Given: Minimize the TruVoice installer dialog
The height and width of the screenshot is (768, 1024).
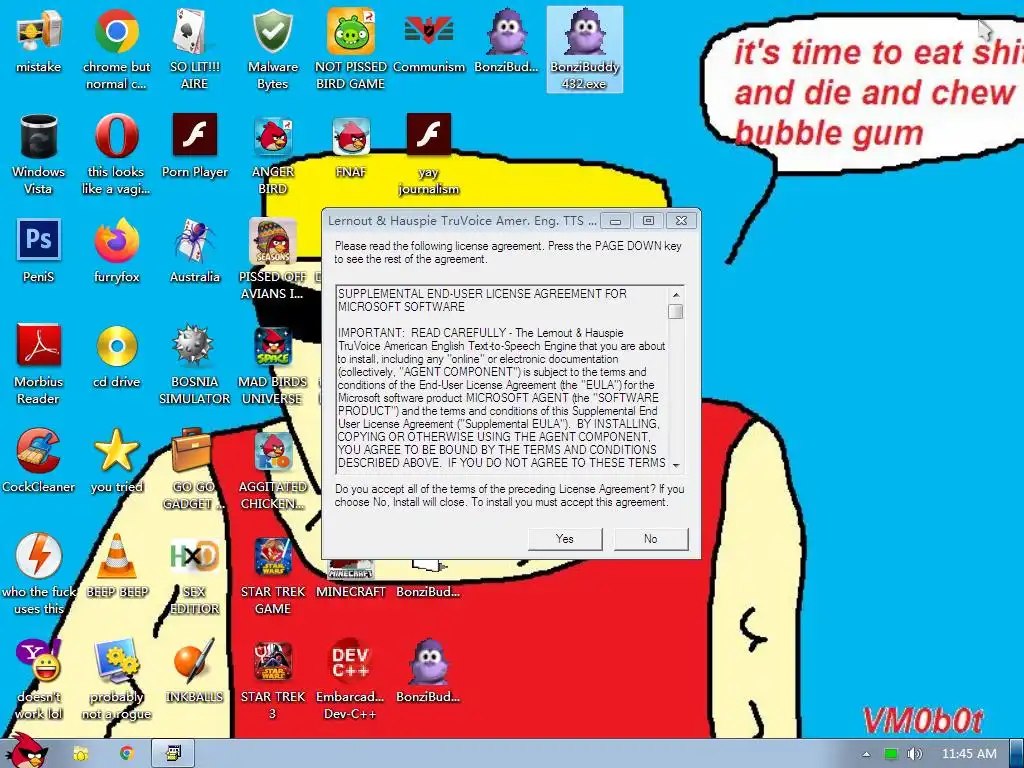Looking at the screenshot, I should pyautogui.click(x=615, y=221).
